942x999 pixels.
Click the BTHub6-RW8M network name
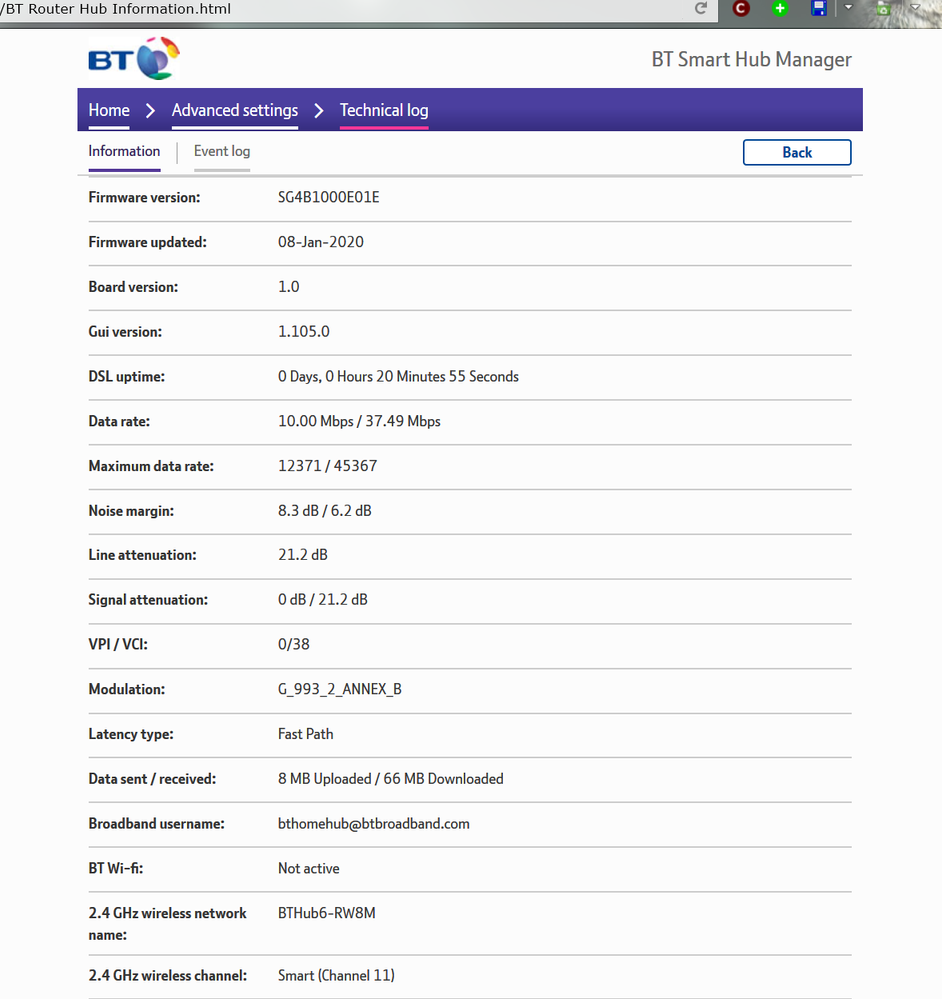[326, 913]
